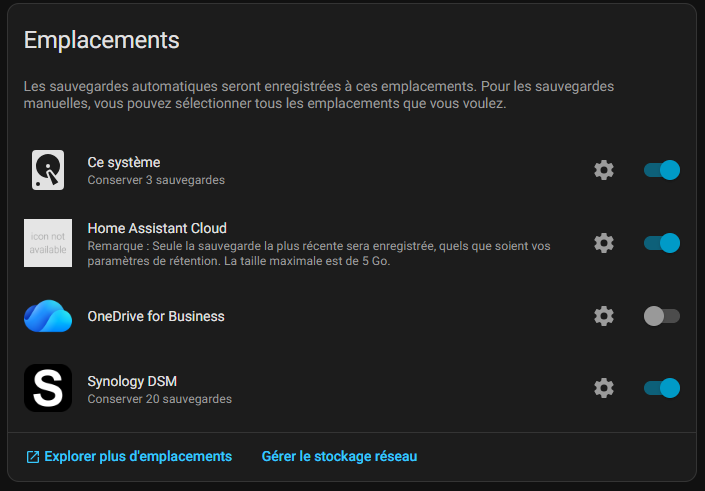Select the Home Assistant Cloud label

tap(157, 228)
